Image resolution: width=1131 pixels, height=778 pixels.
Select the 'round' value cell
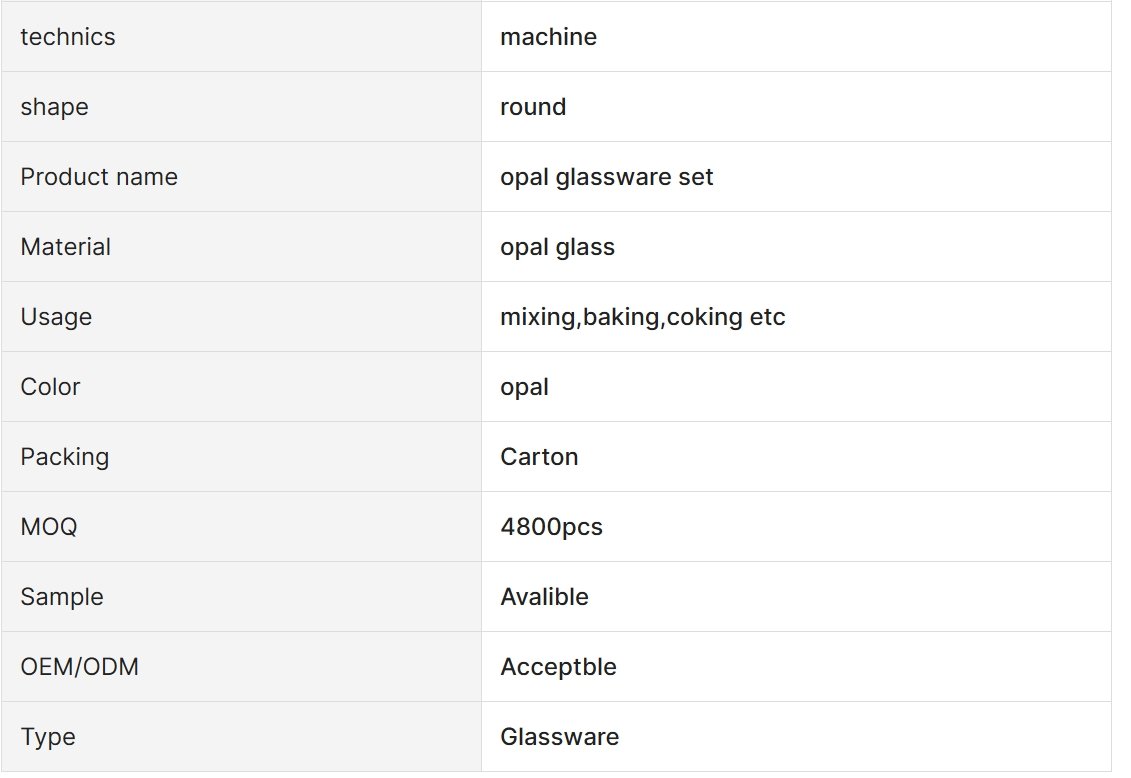(x=796, y=107)
